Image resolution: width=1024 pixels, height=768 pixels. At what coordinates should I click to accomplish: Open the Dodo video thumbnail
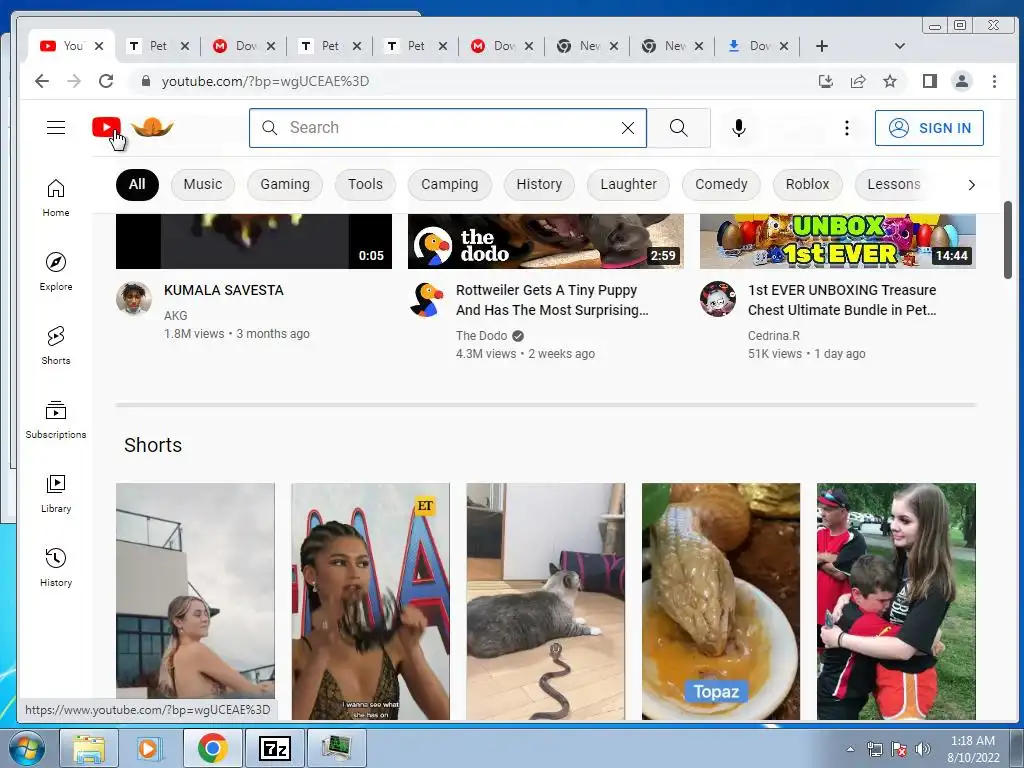[x=545, y=241]
